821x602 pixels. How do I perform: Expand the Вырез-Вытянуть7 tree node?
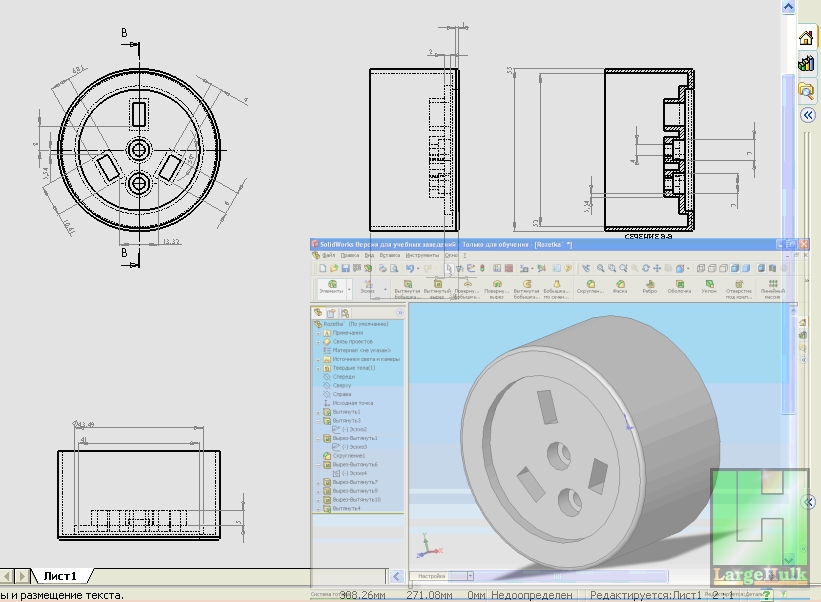click(318, 482)
